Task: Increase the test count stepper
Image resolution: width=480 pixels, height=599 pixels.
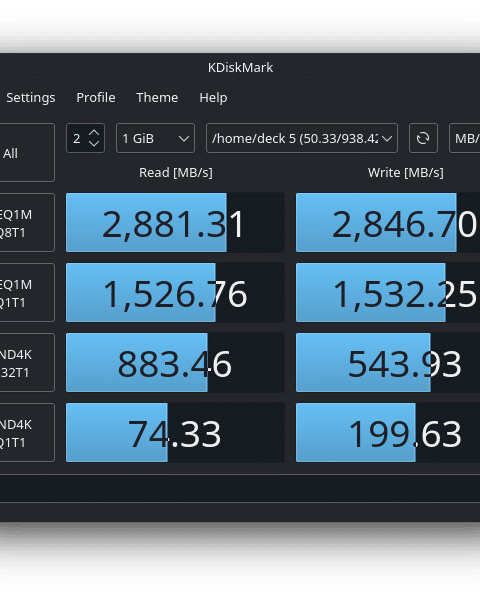Action: pyautogui.click(x=94, y=133)
